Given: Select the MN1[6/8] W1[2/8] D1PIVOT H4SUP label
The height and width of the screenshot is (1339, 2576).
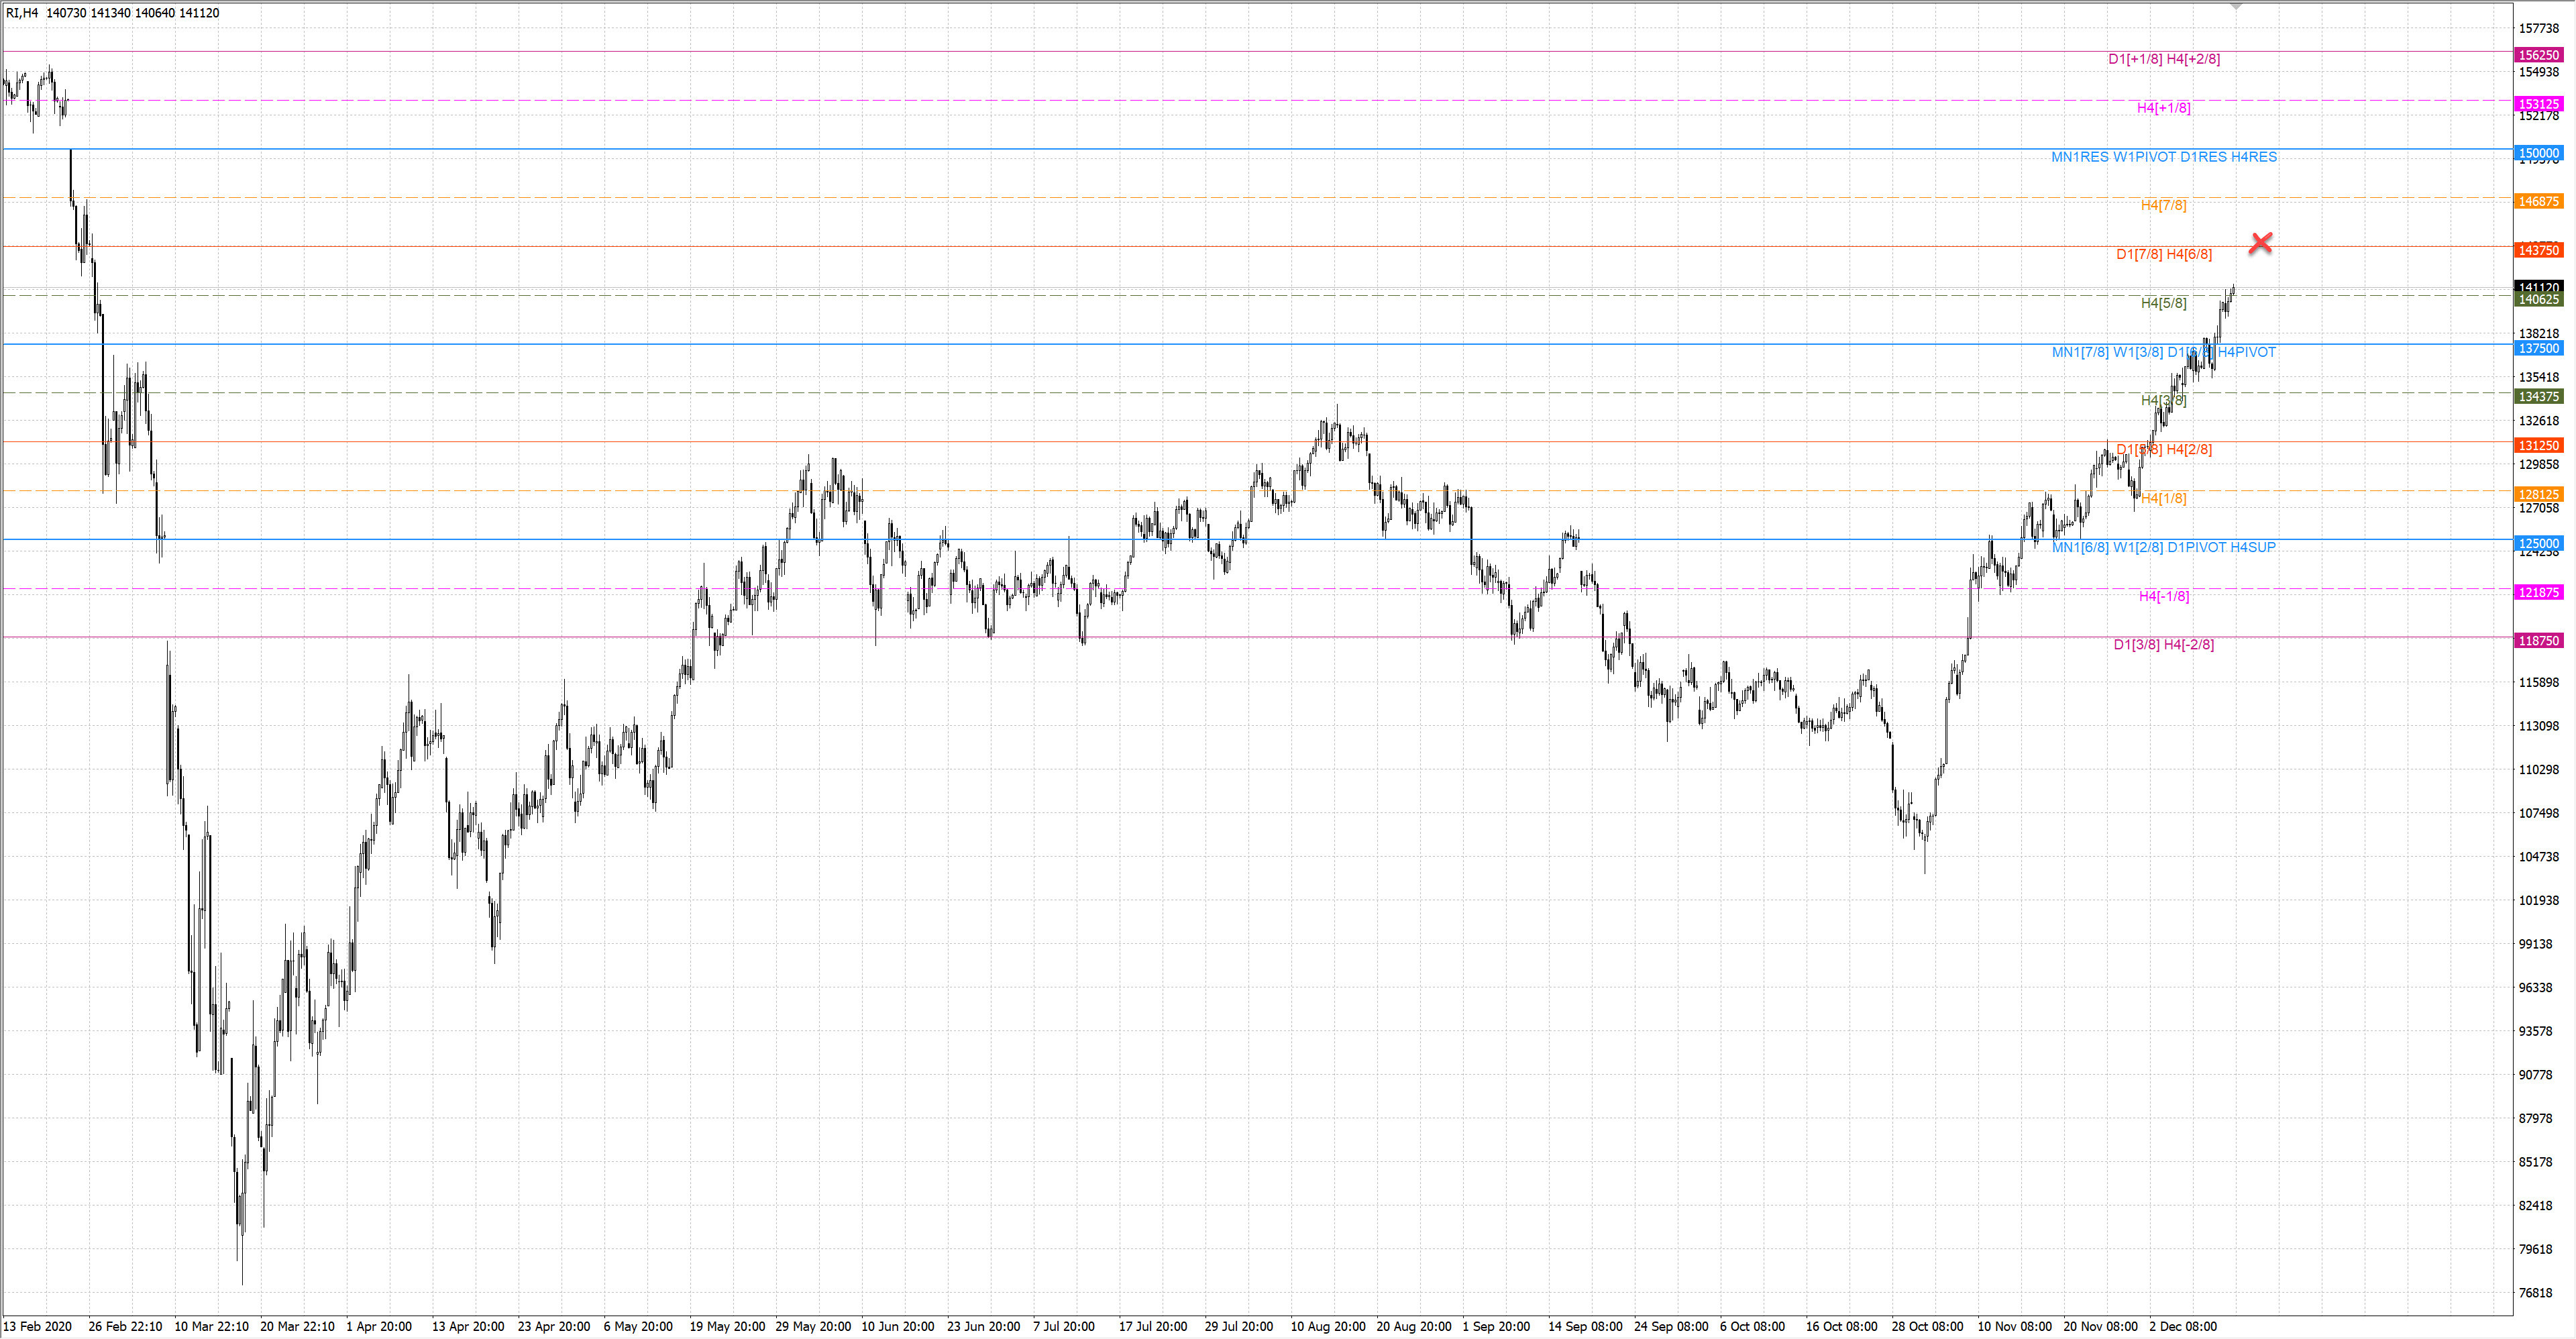Looking at the screenshot, I should (x=2163, y=547).
